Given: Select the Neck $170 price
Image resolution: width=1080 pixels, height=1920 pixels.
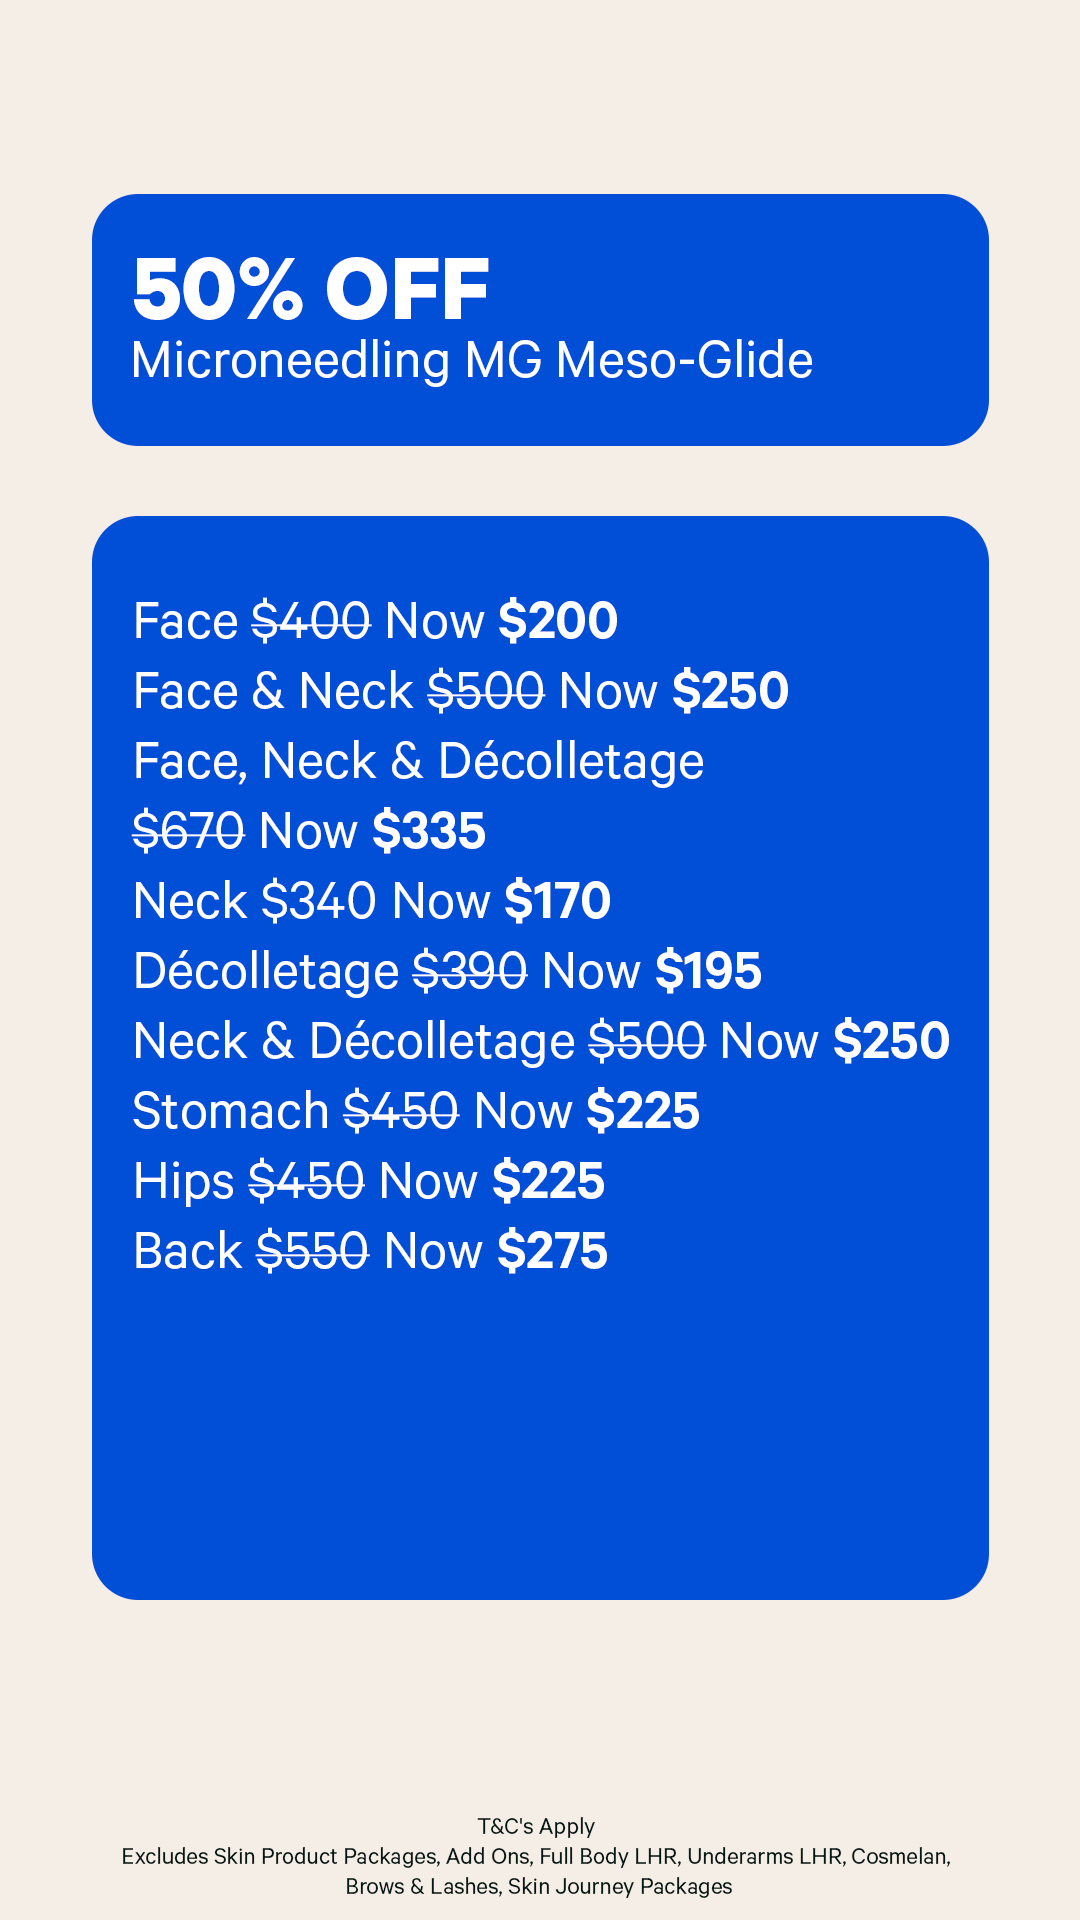Looking at the screenshot, I should tap(557, 901).
